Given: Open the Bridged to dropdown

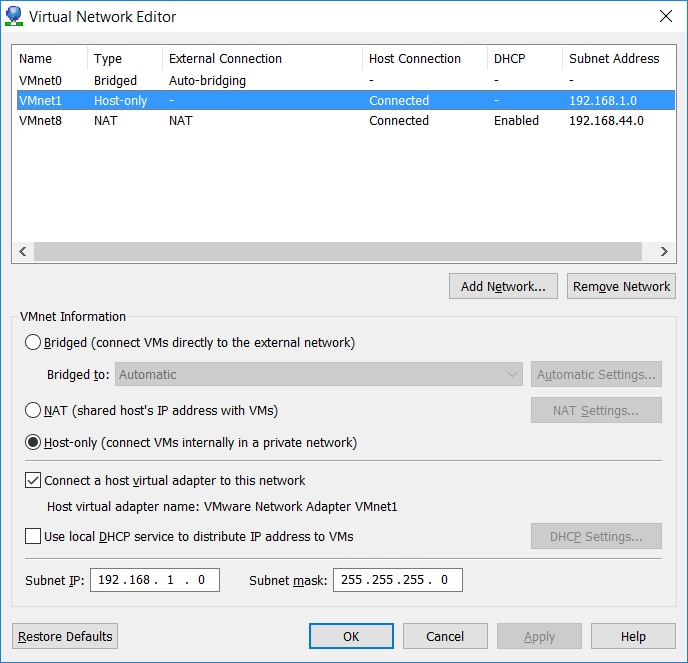Looking at the screenshot, I should 319,374.
